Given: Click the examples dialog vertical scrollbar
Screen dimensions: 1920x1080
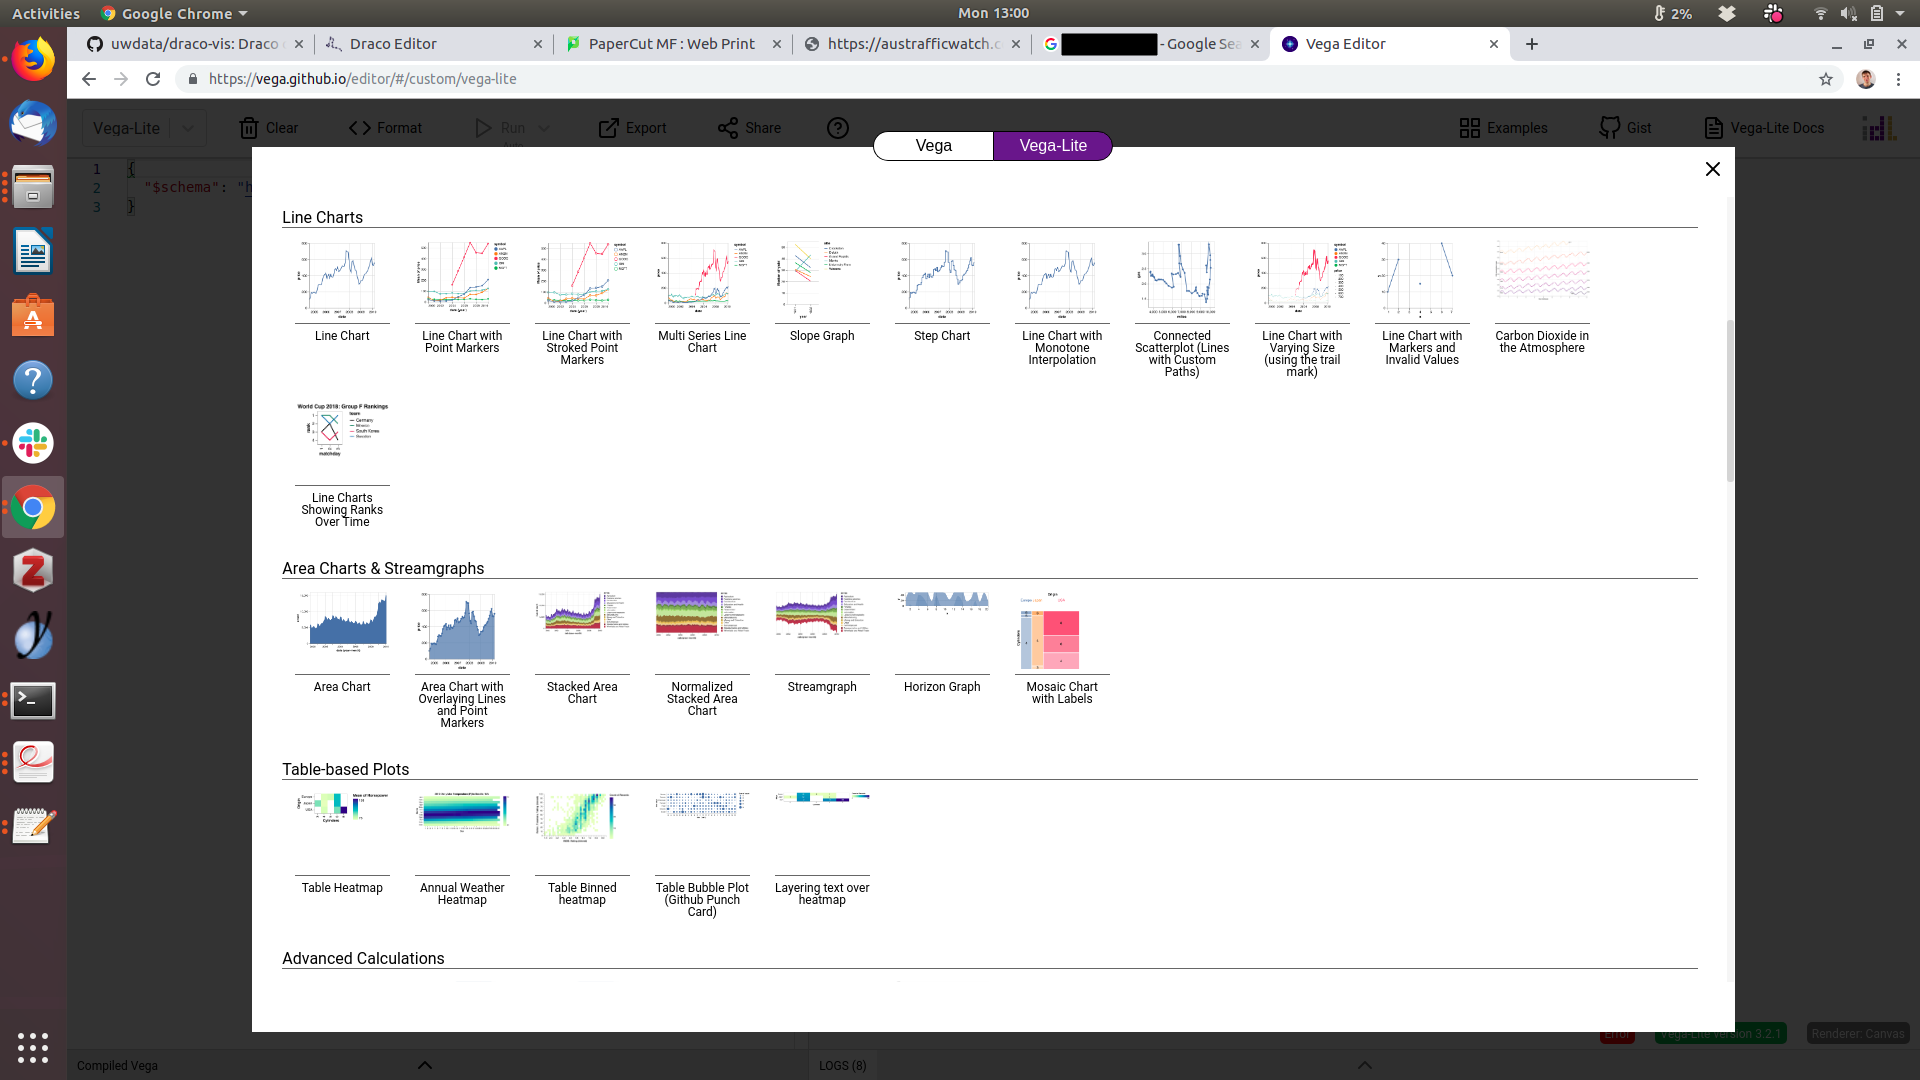Looking at the screenshot, I should (x=1729, y=400).
